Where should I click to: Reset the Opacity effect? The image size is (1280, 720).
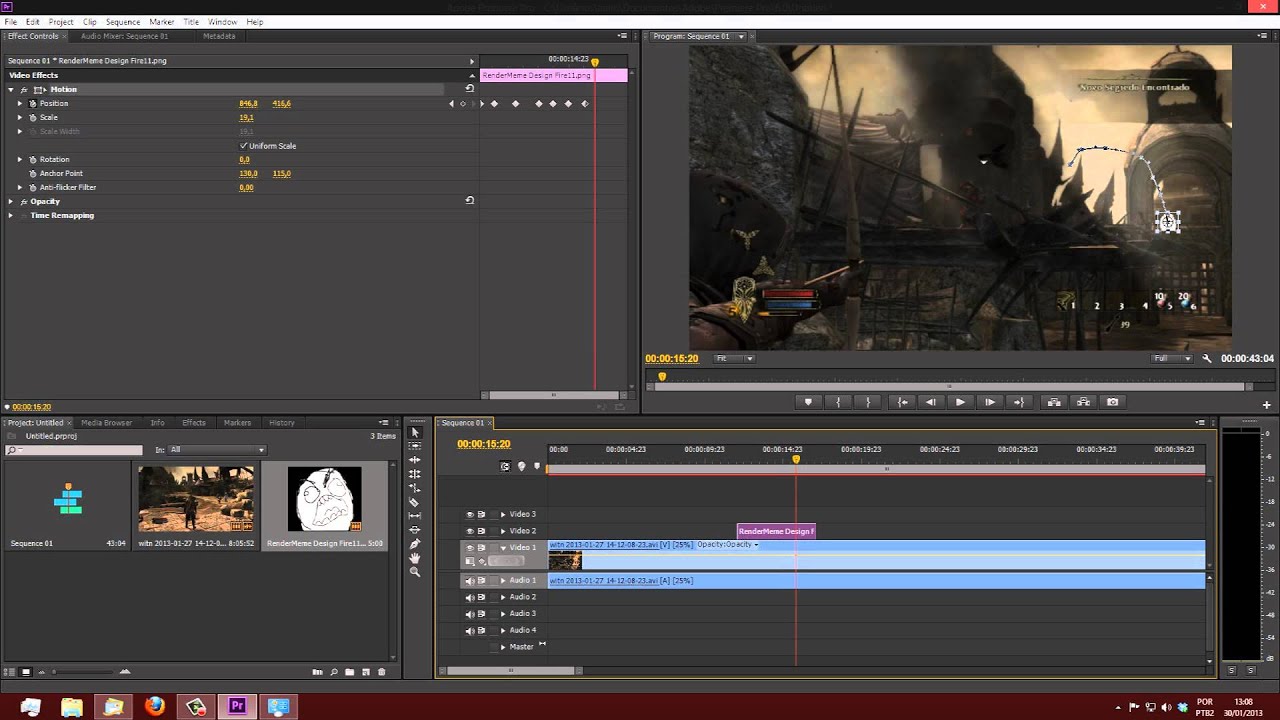[x=469, y=201]
